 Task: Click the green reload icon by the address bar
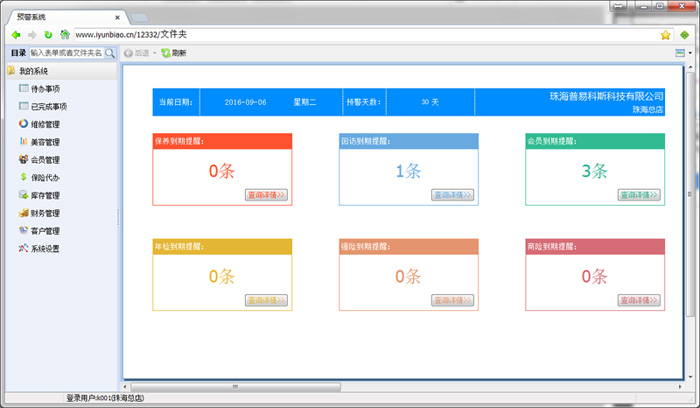coord(48,35)
